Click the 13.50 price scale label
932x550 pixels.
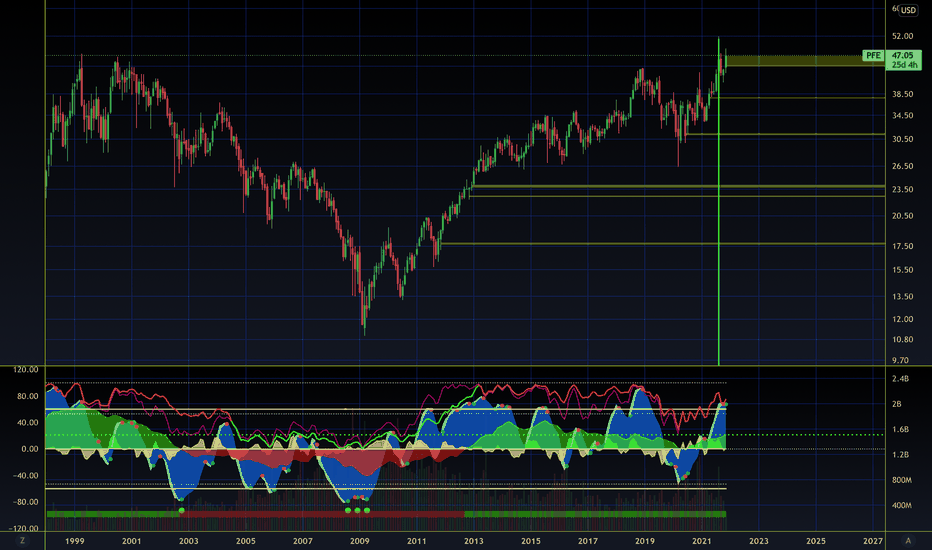(902, 296)
